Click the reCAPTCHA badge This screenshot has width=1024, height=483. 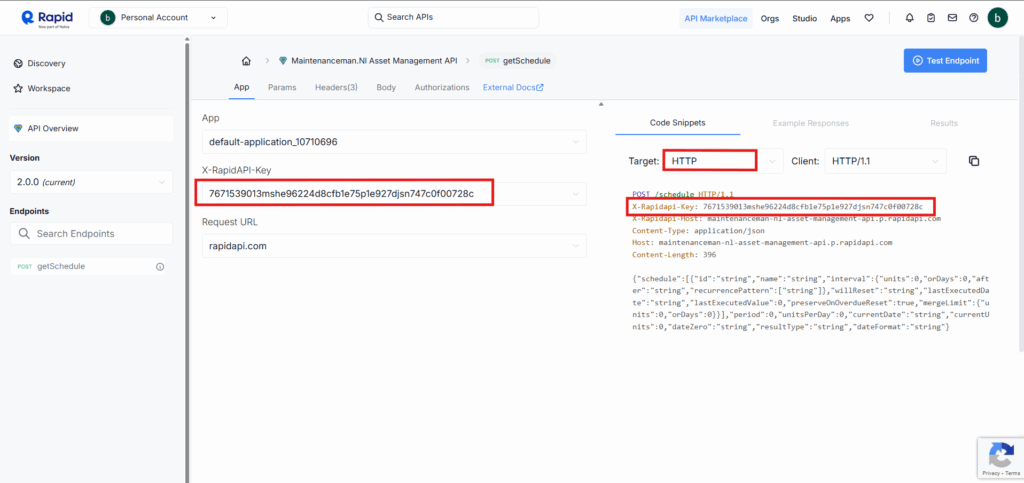pyautogui.click(x=1000, y=458)
